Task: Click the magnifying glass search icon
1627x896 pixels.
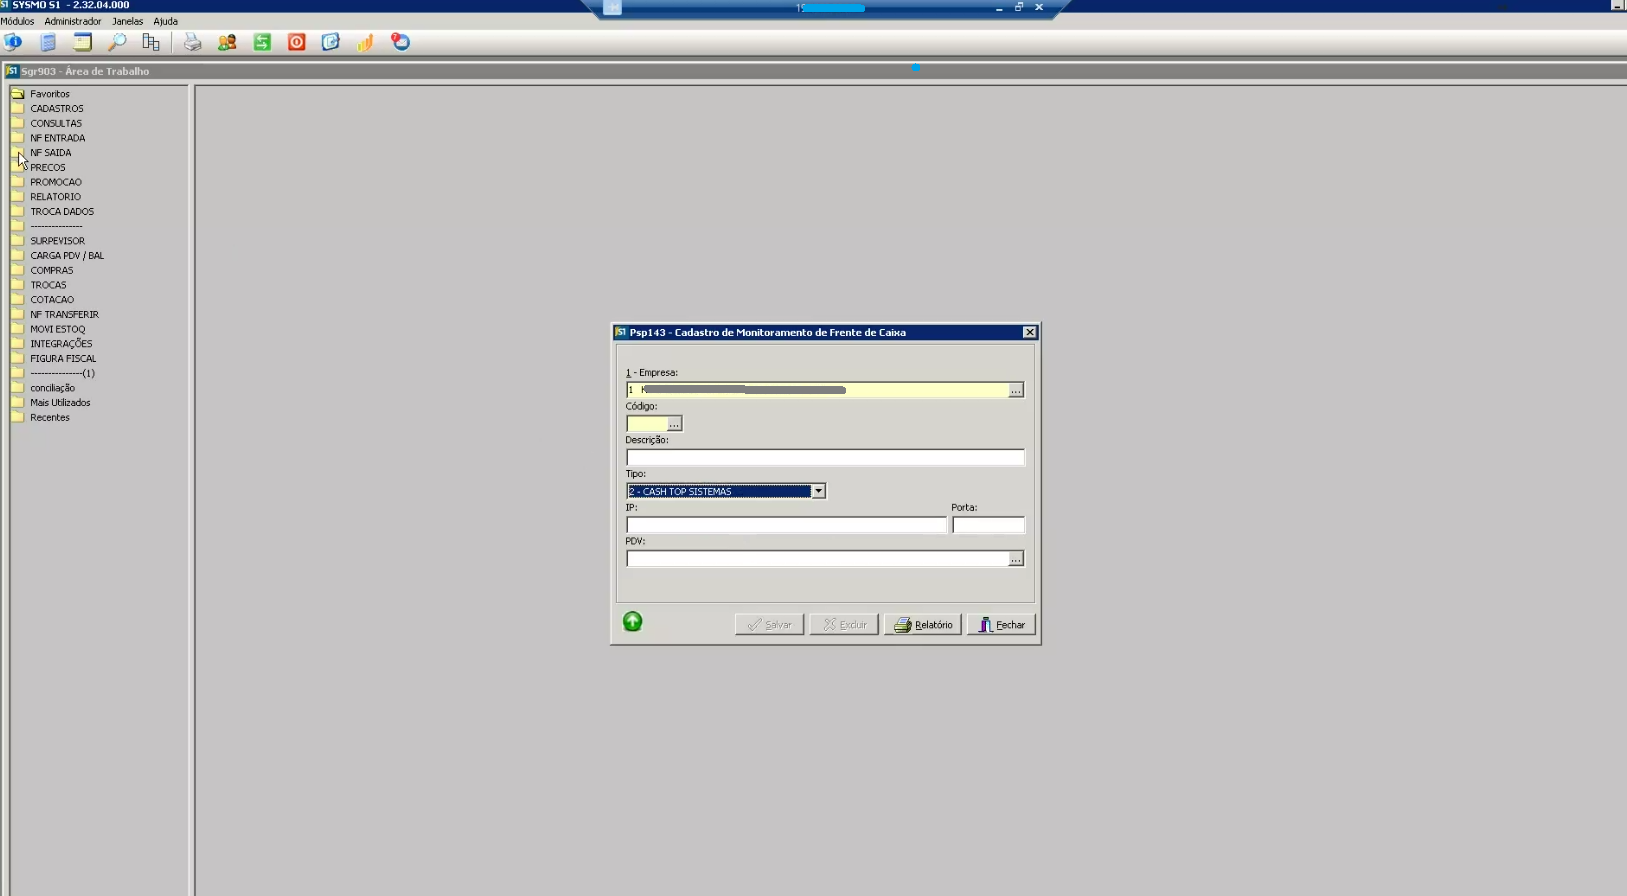Action: tap(117, 42)
